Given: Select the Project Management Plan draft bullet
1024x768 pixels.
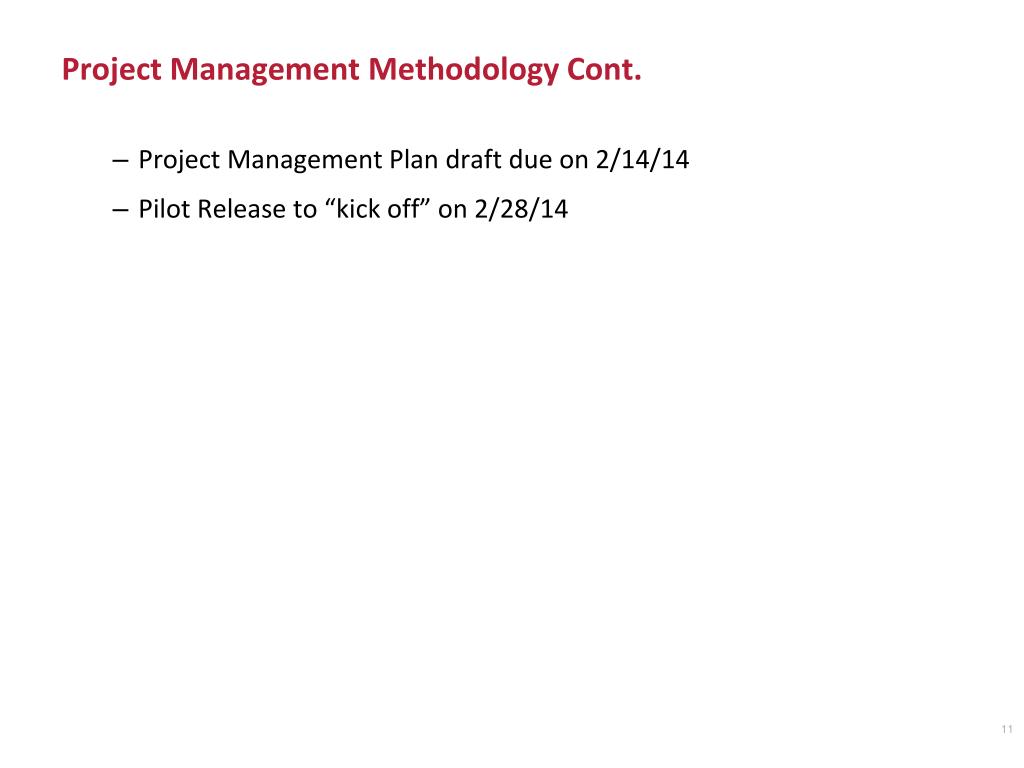Looking at the screenshot, I should coord(400,160).
